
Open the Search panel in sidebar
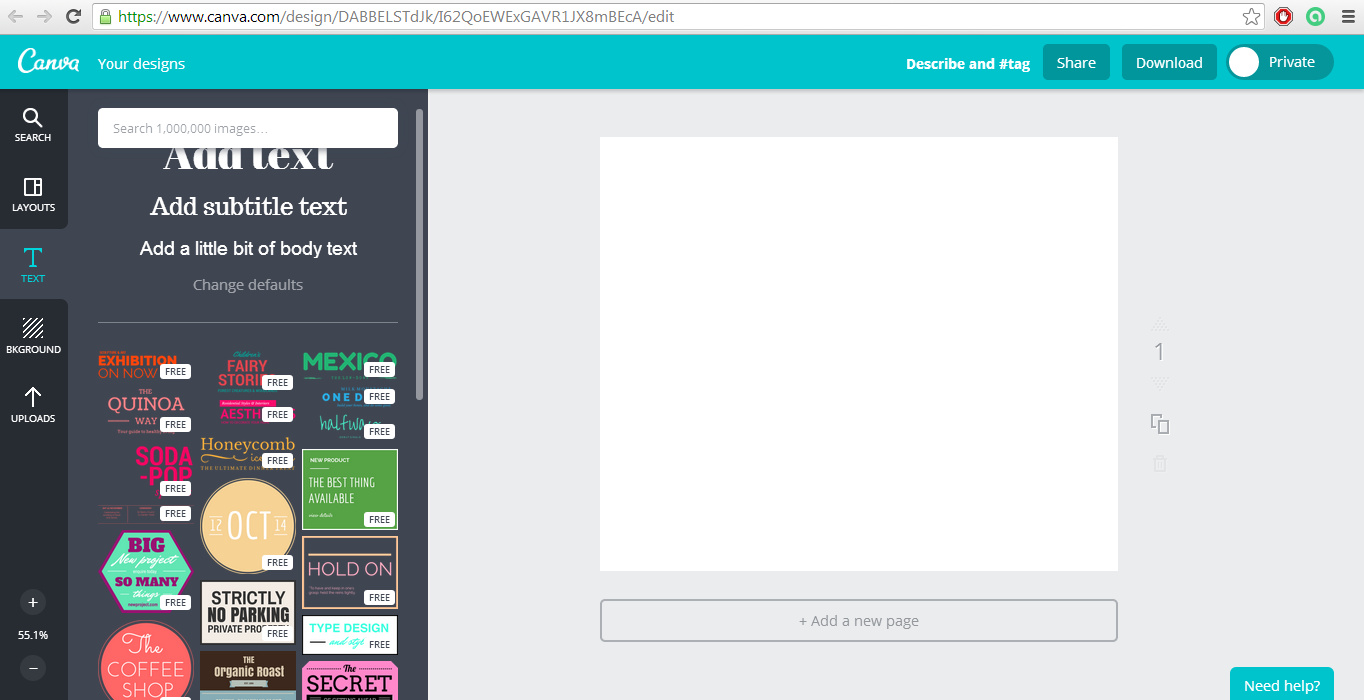(33, 125)
